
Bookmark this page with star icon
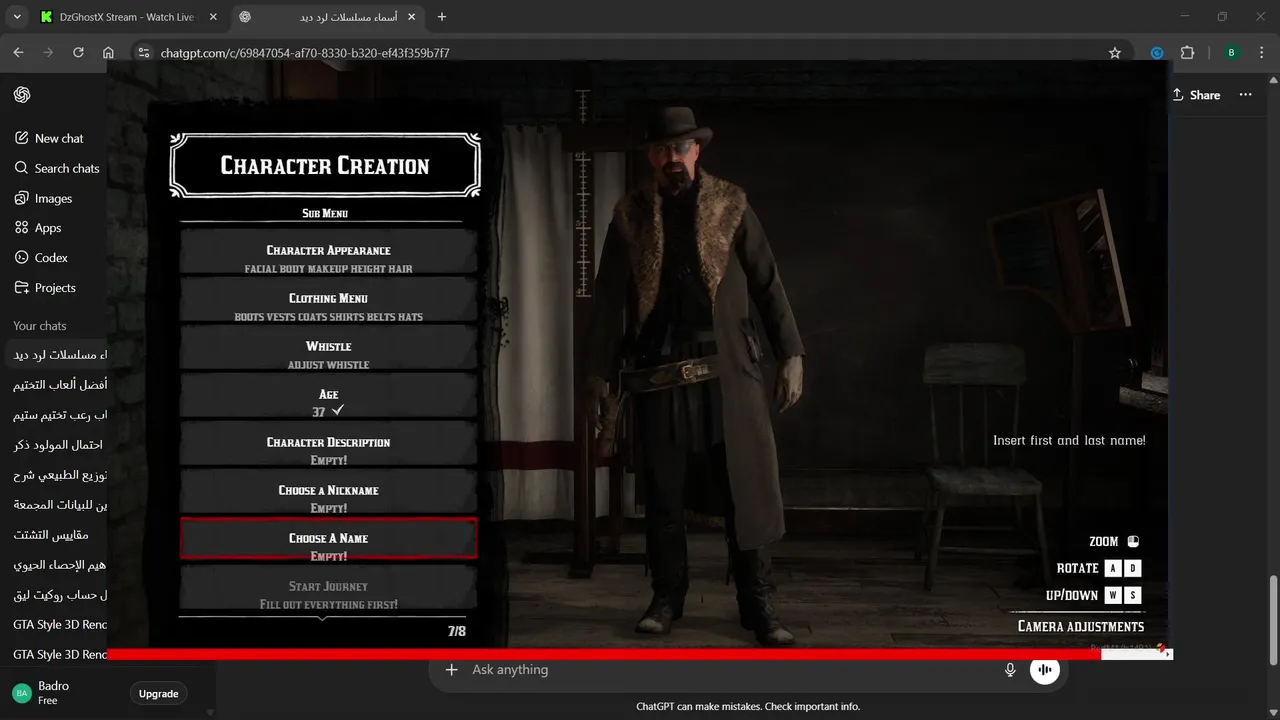(1115, 53)
